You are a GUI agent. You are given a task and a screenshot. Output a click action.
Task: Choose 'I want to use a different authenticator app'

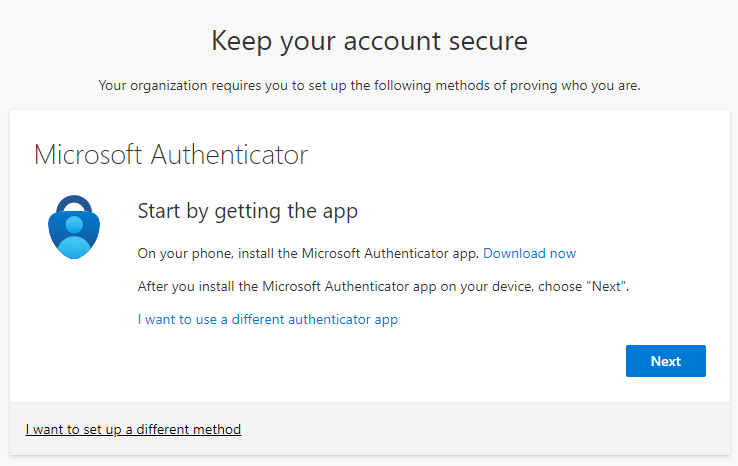click(x=267, y=320)
